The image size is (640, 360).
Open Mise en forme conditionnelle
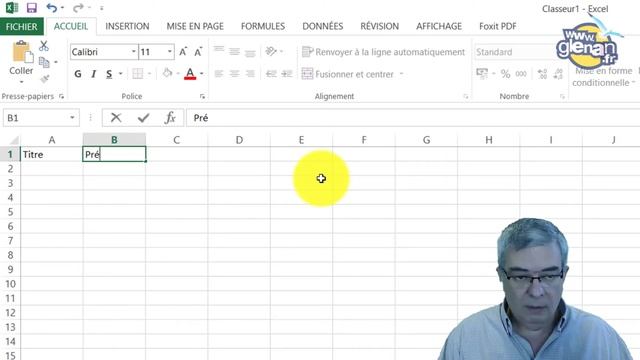pos(603,76)
